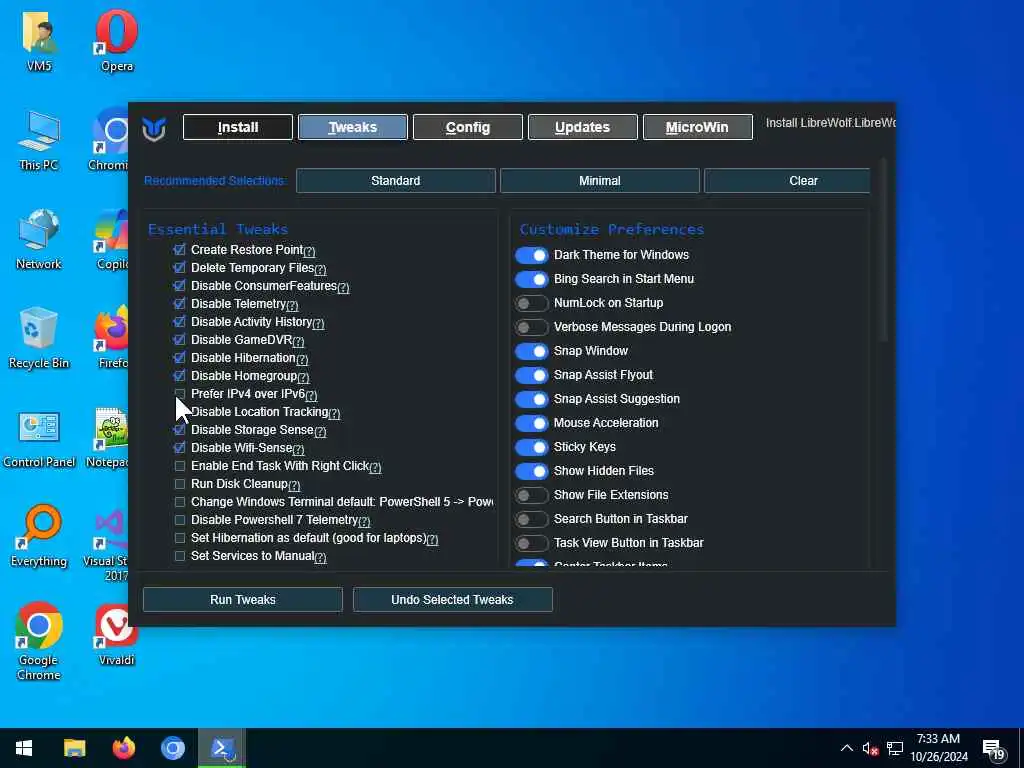Switch to the Config tab

468,127
